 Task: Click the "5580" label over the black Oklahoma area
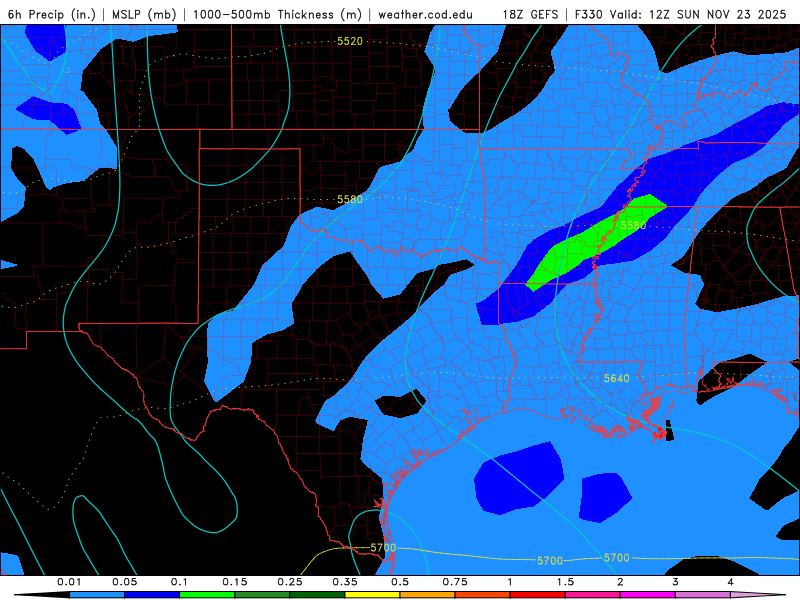click(x=349, y=199)
